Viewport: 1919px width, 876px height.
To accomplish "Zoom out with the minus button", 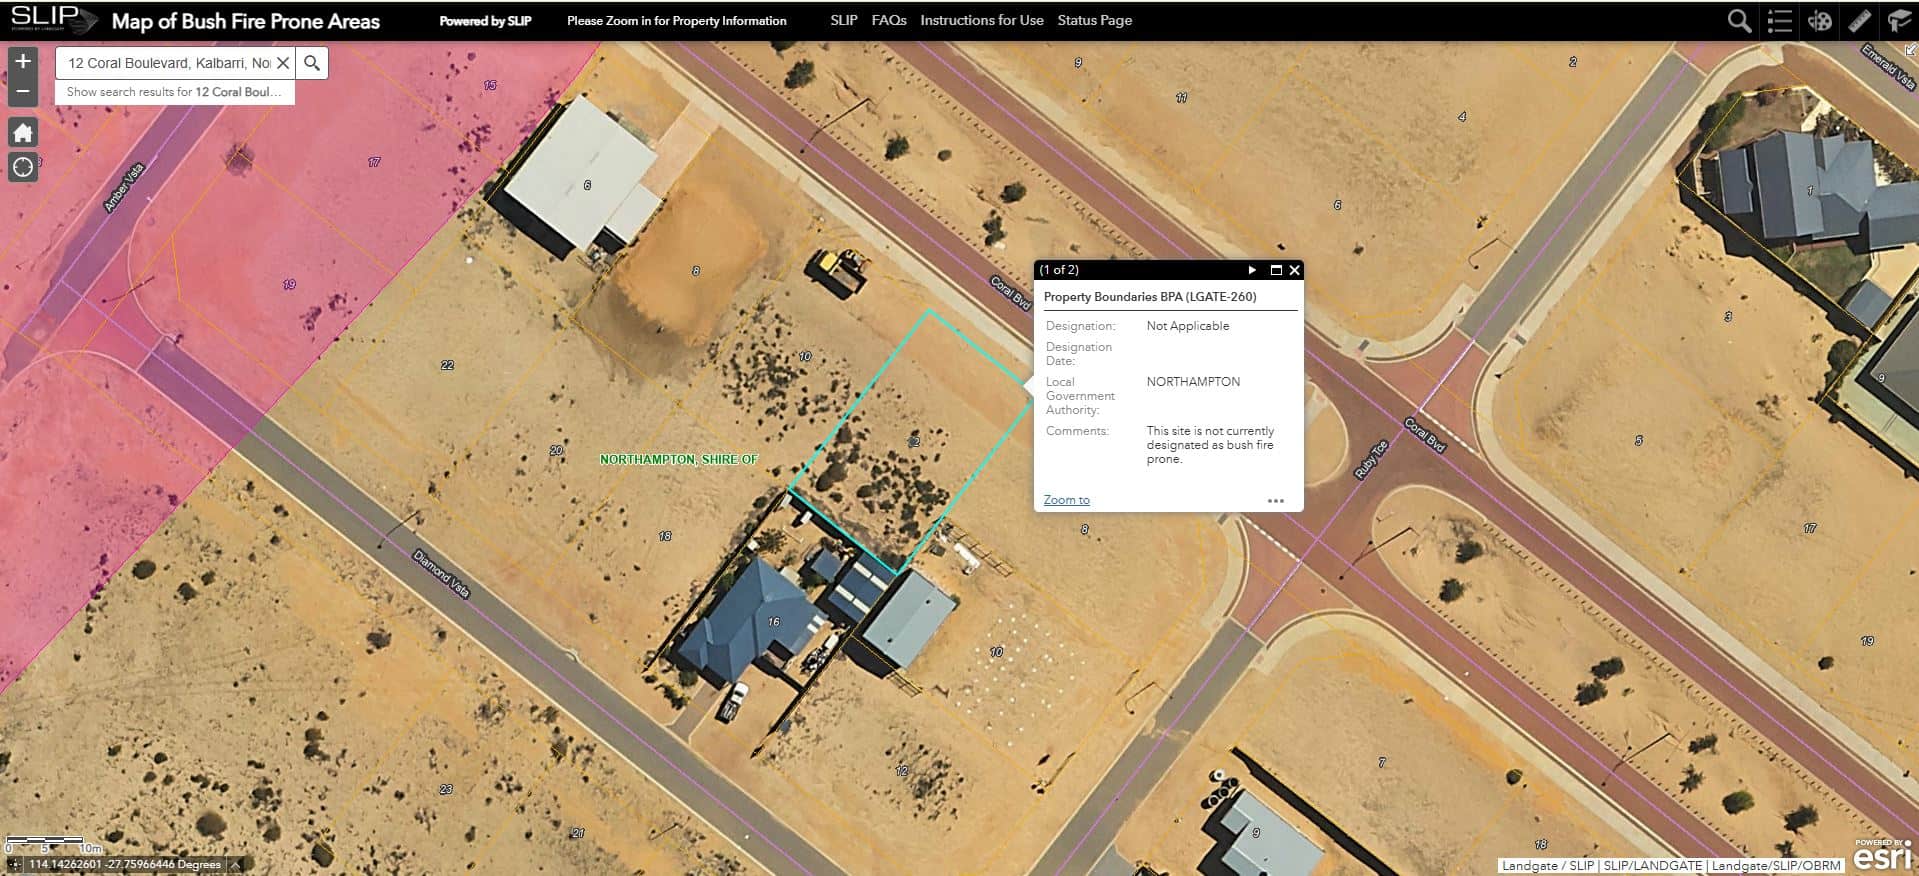I will point(23,92).
